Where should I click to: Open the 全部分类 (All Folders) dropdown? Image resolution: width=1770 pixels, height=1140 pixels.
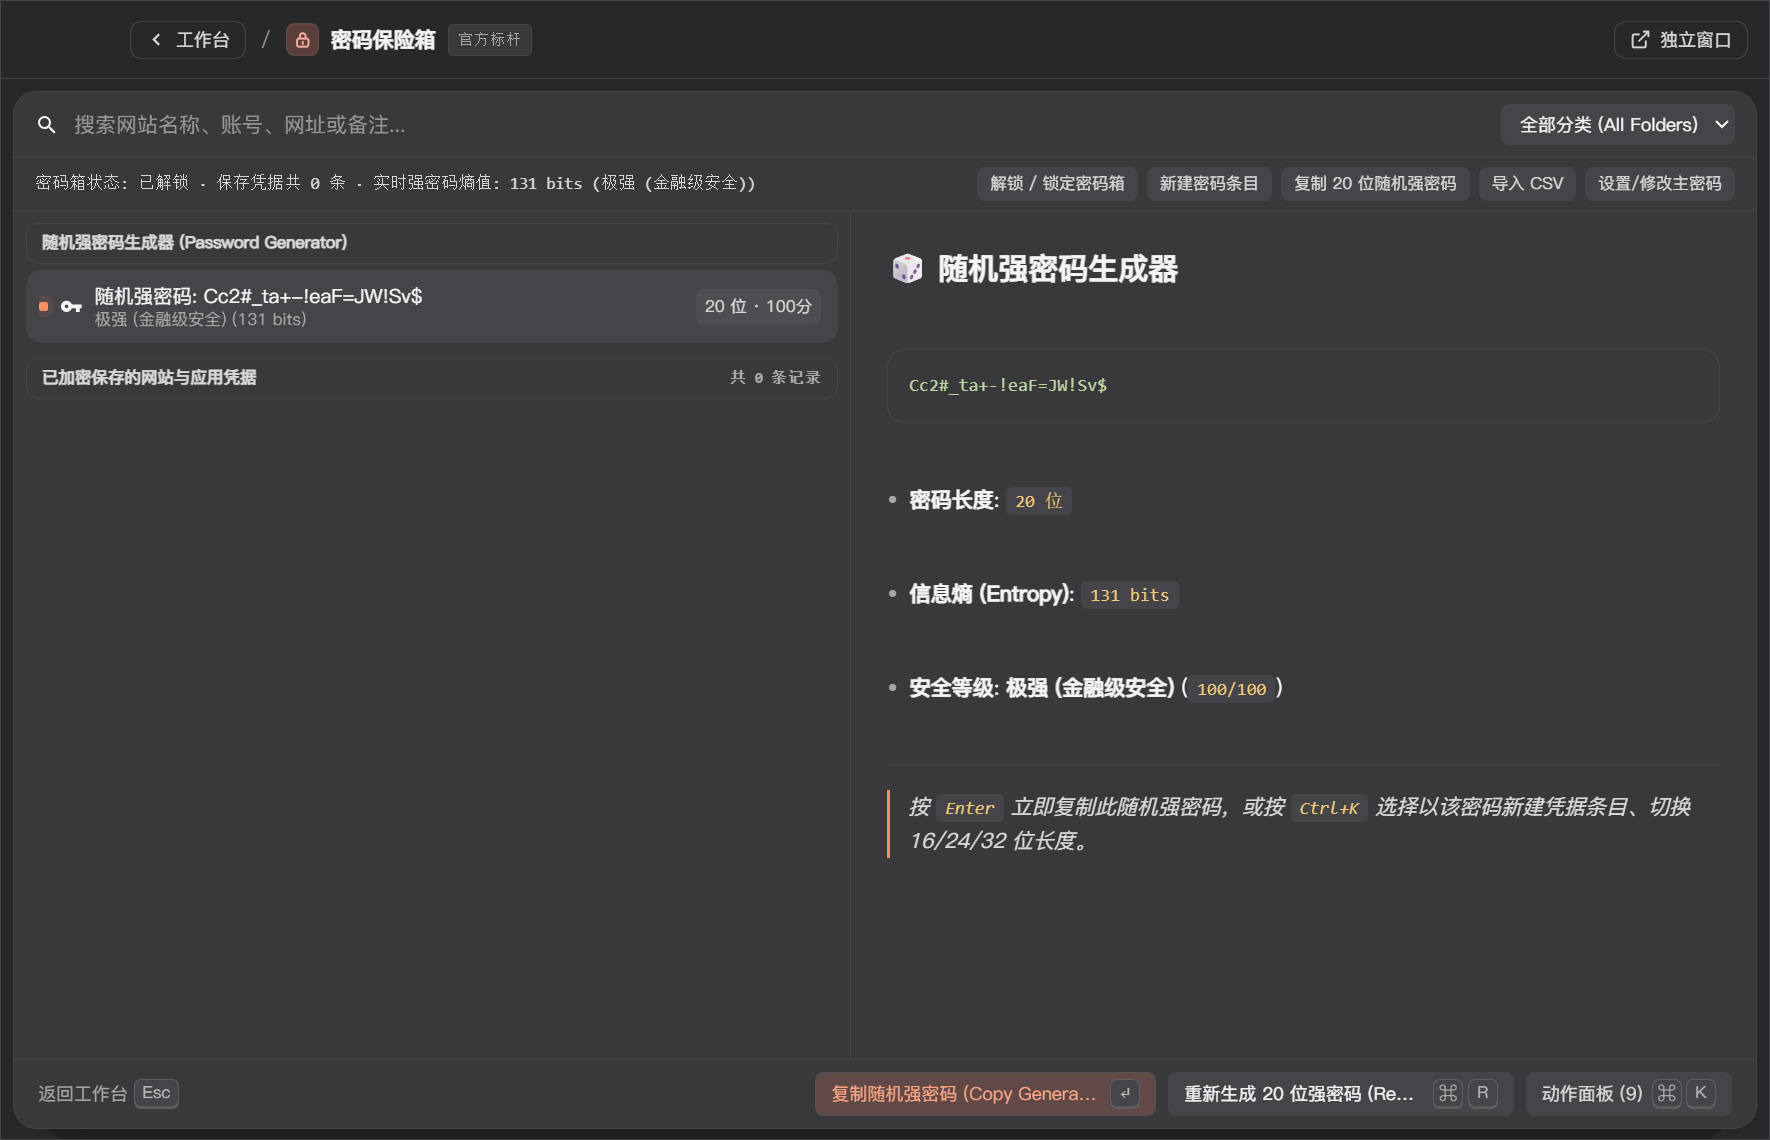coord(1617,125)
